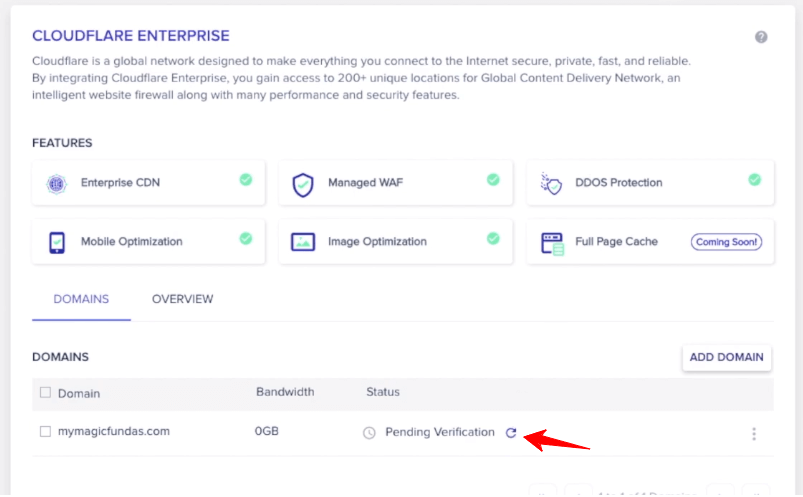803x497 pixels.
Task: Click the Bandwidth column header
Action: (x=285, y=392)
